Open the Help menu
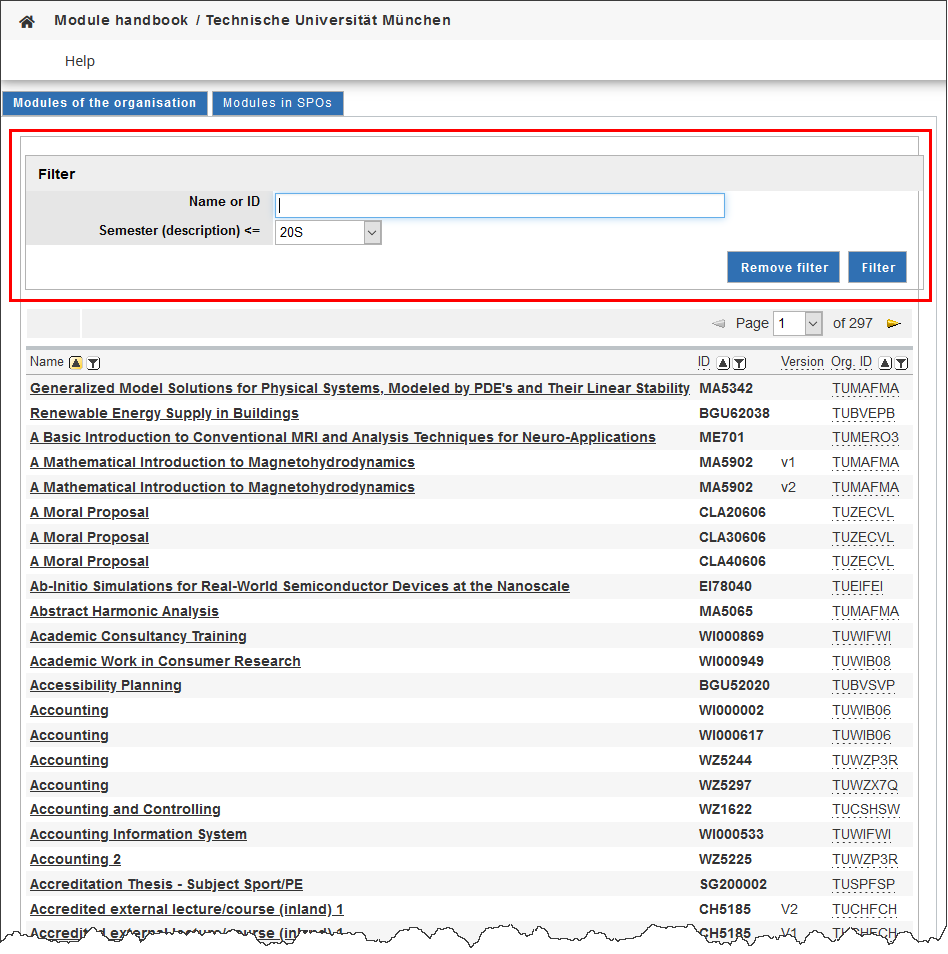 [x=80, y=61]
